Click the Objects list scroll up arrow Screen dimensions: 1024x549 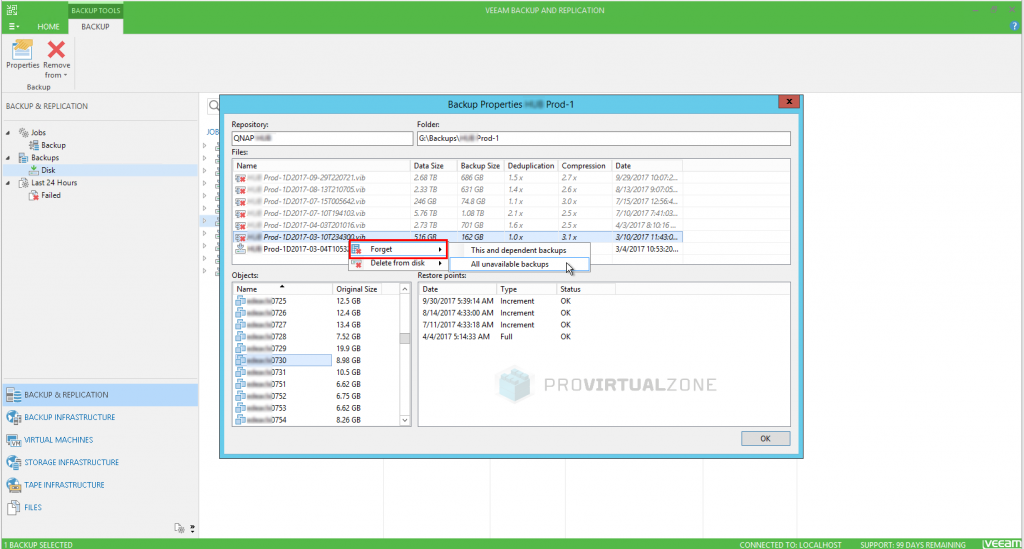(405, 289)
